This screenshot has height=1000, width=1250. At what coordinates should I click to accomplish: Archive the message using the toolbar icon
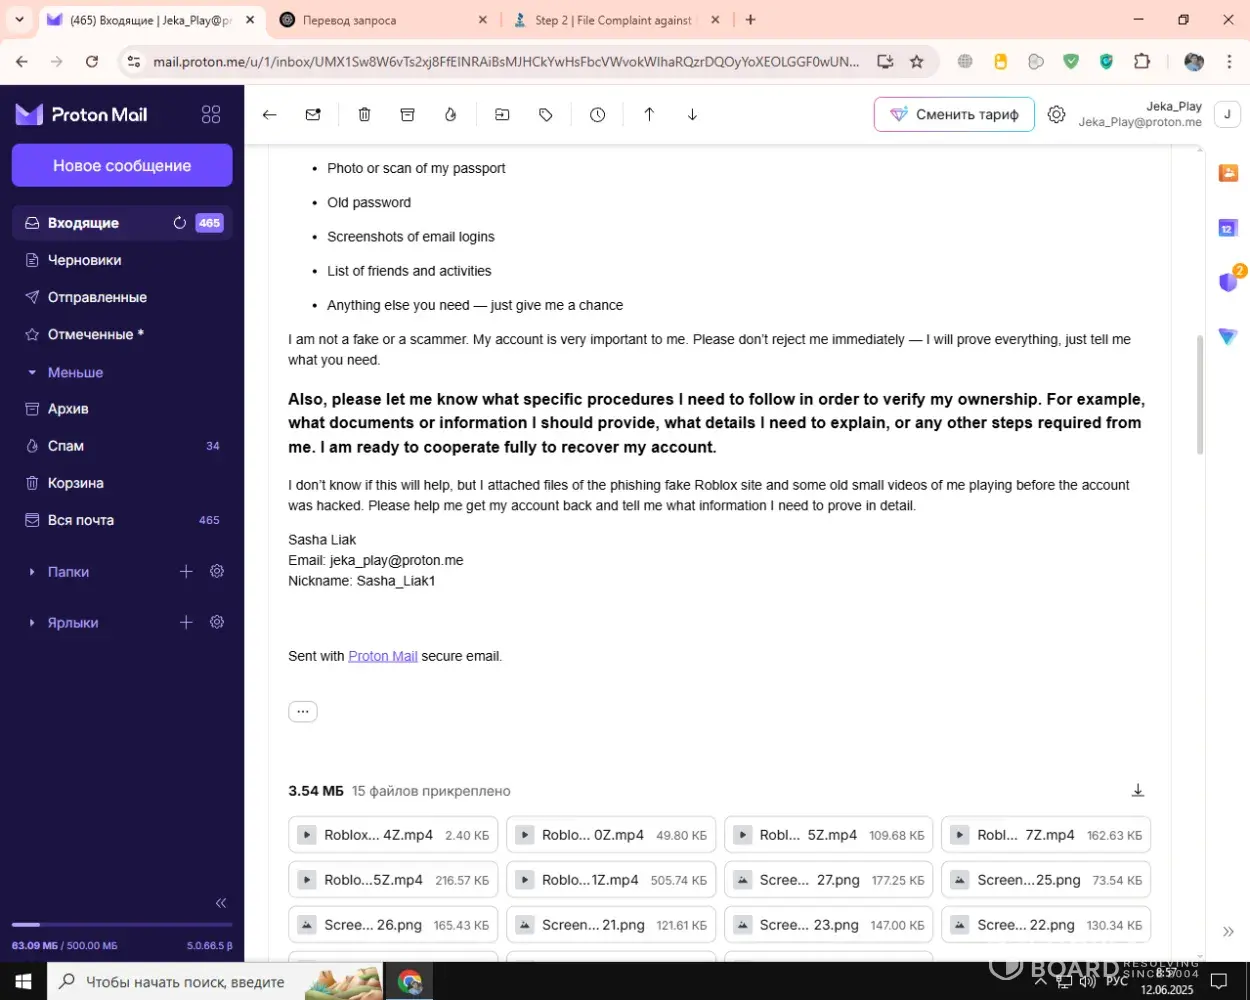[x=407, y=115]
